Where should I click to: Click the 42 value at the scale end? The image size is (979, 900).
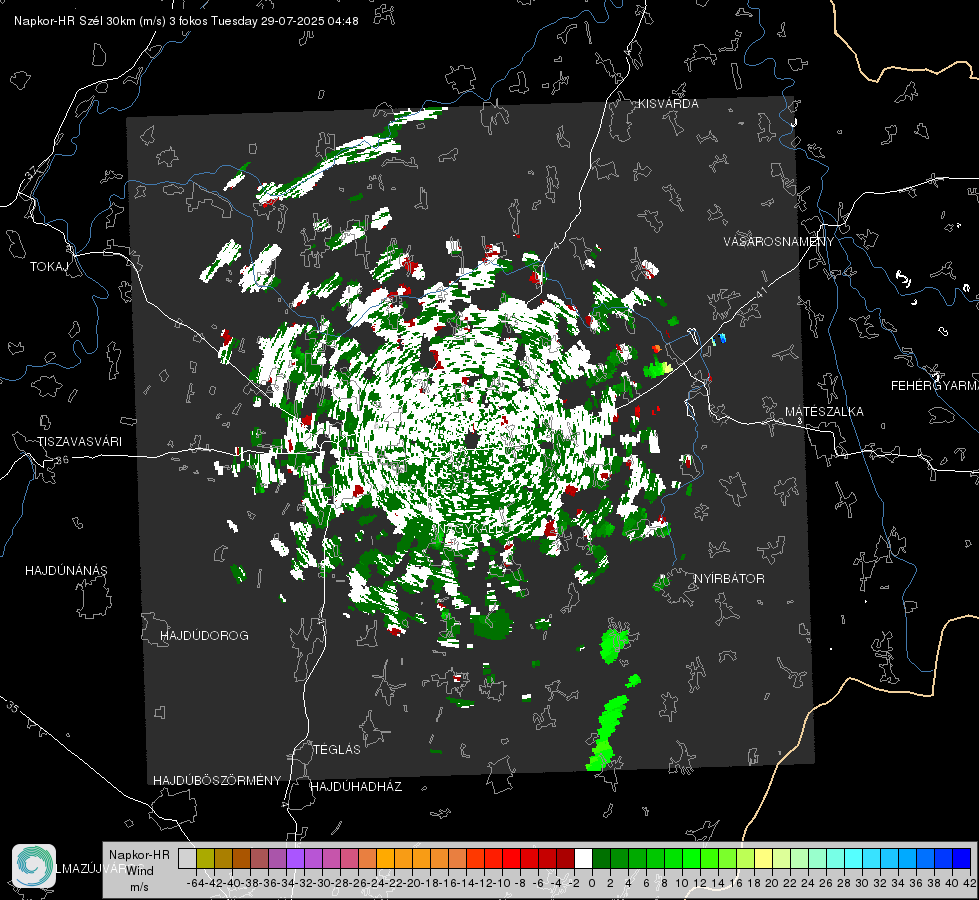pos(970,883)
